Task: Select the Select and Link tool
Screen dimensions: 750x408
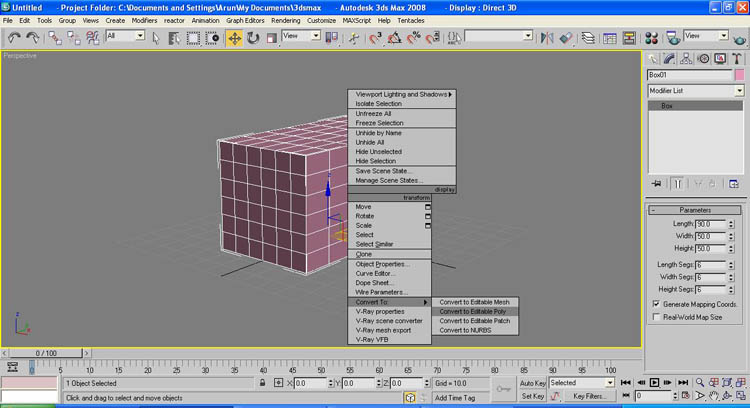Action: tap(55, 38)
